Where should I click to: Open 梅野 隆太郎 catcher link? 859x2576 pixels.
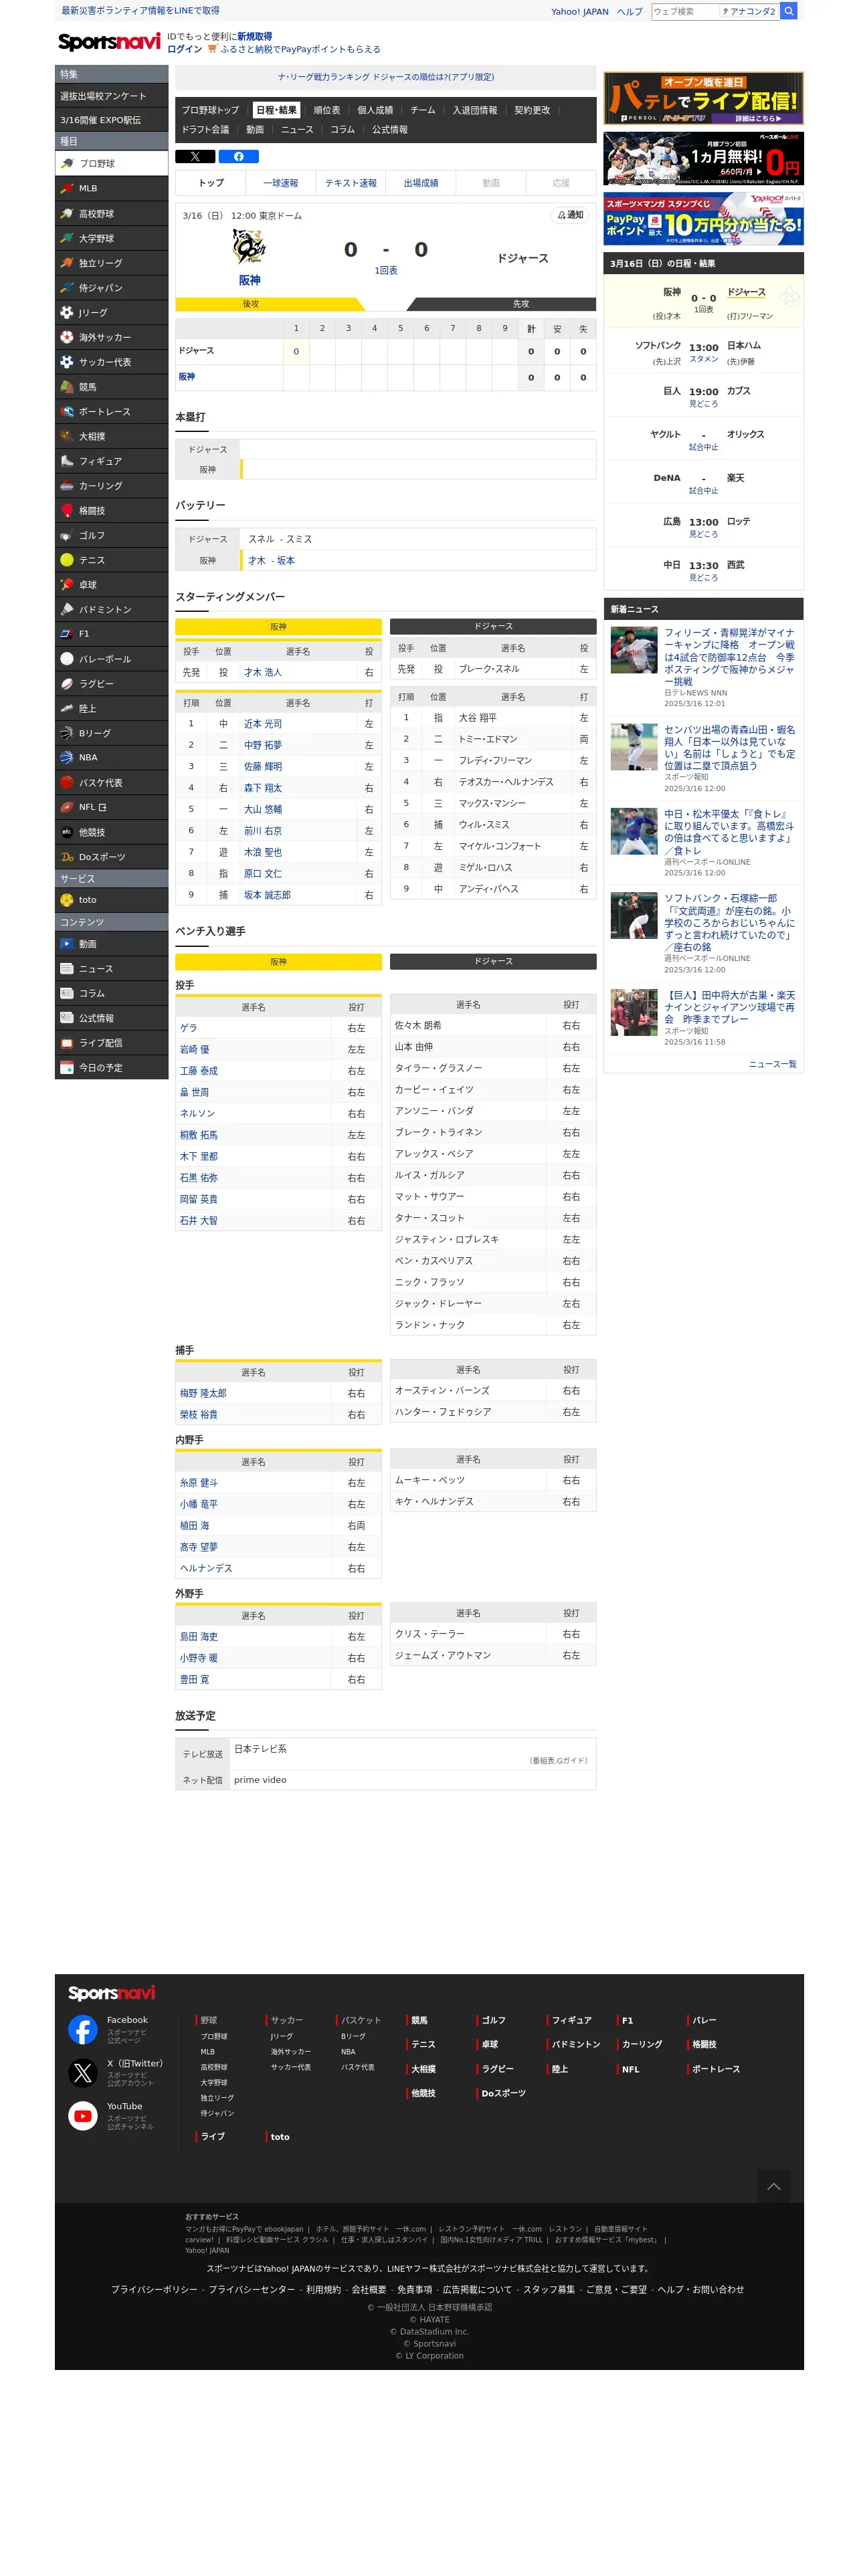tap(203, 1394)
